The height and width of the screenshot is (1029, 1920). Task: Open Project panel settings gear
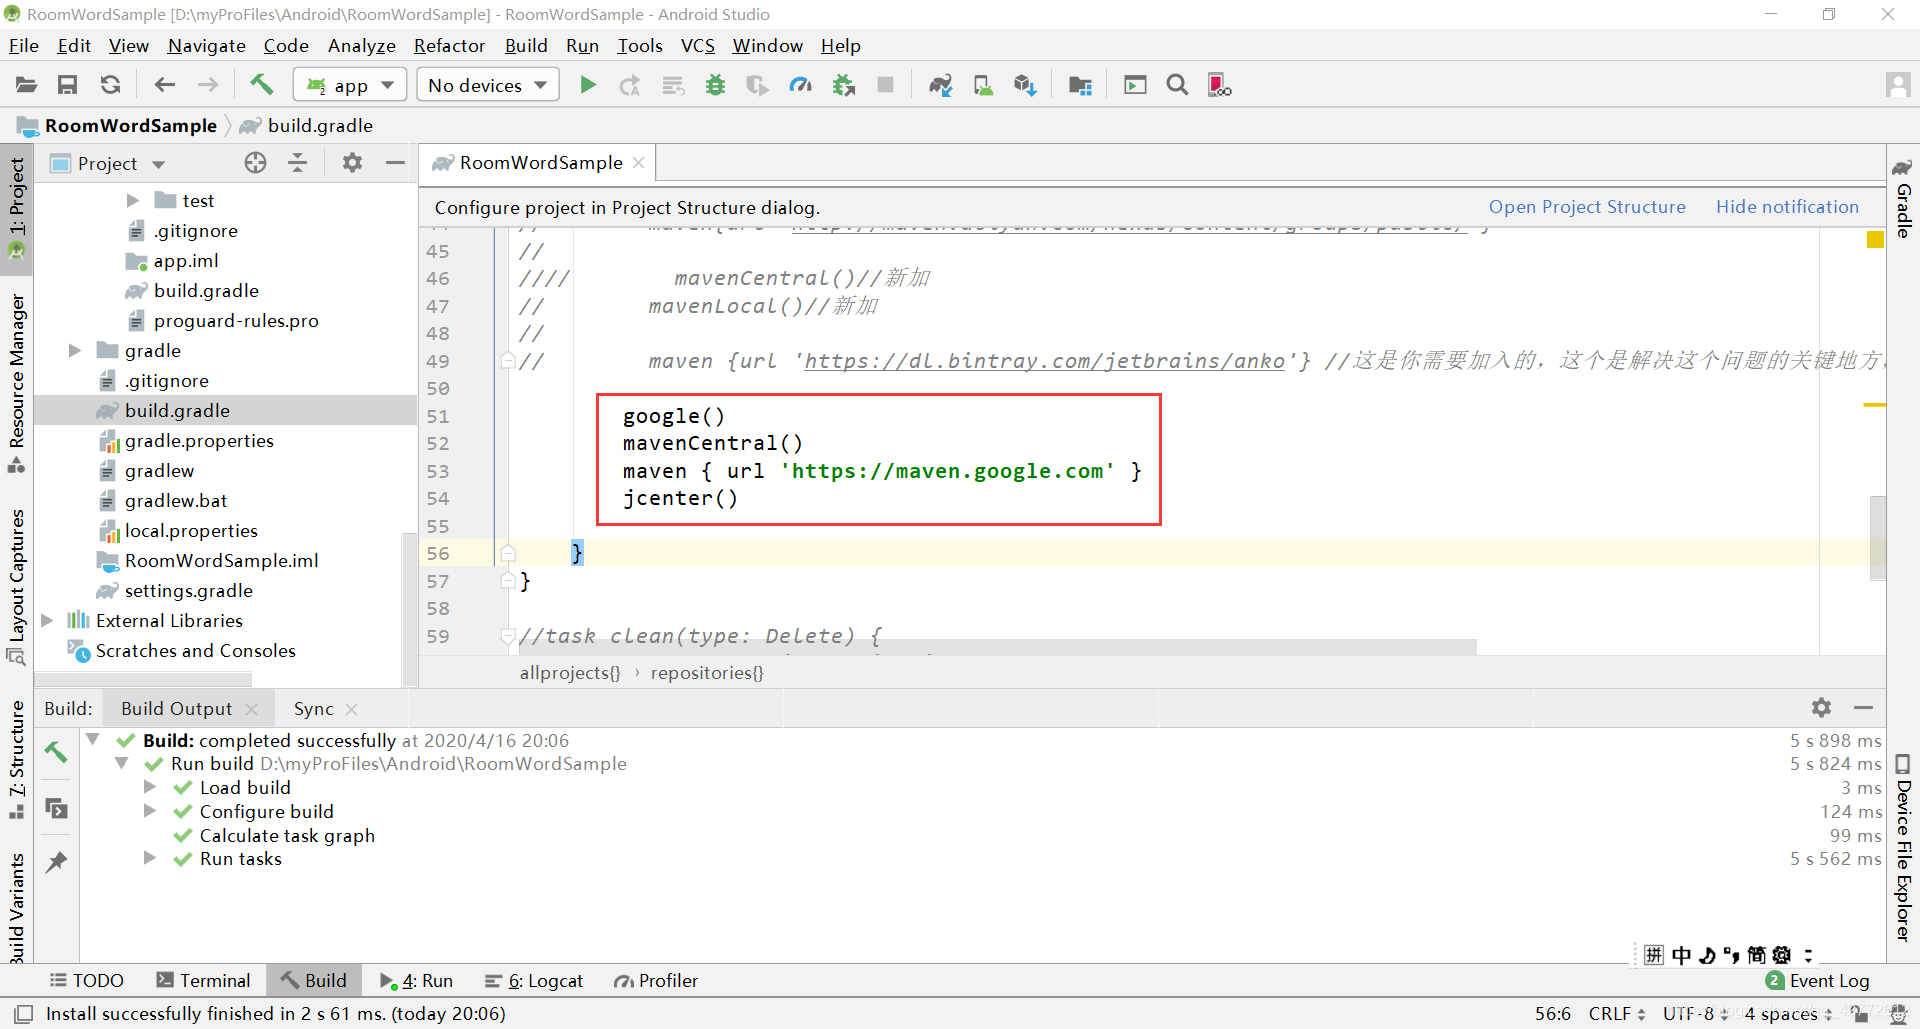tap(352, 163)
